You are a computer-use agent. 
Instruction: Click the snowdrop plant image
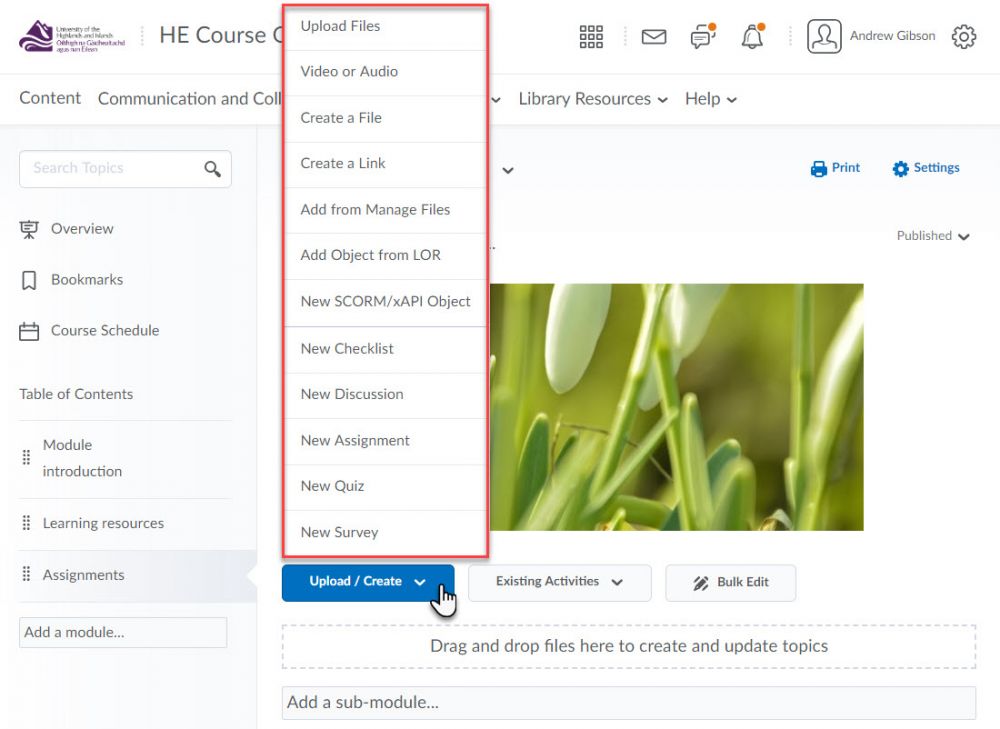676,407
